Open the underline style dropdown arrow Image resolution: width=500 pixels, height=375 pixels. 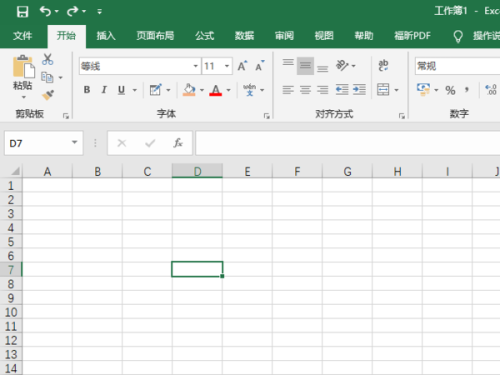[x=135, y=90]
